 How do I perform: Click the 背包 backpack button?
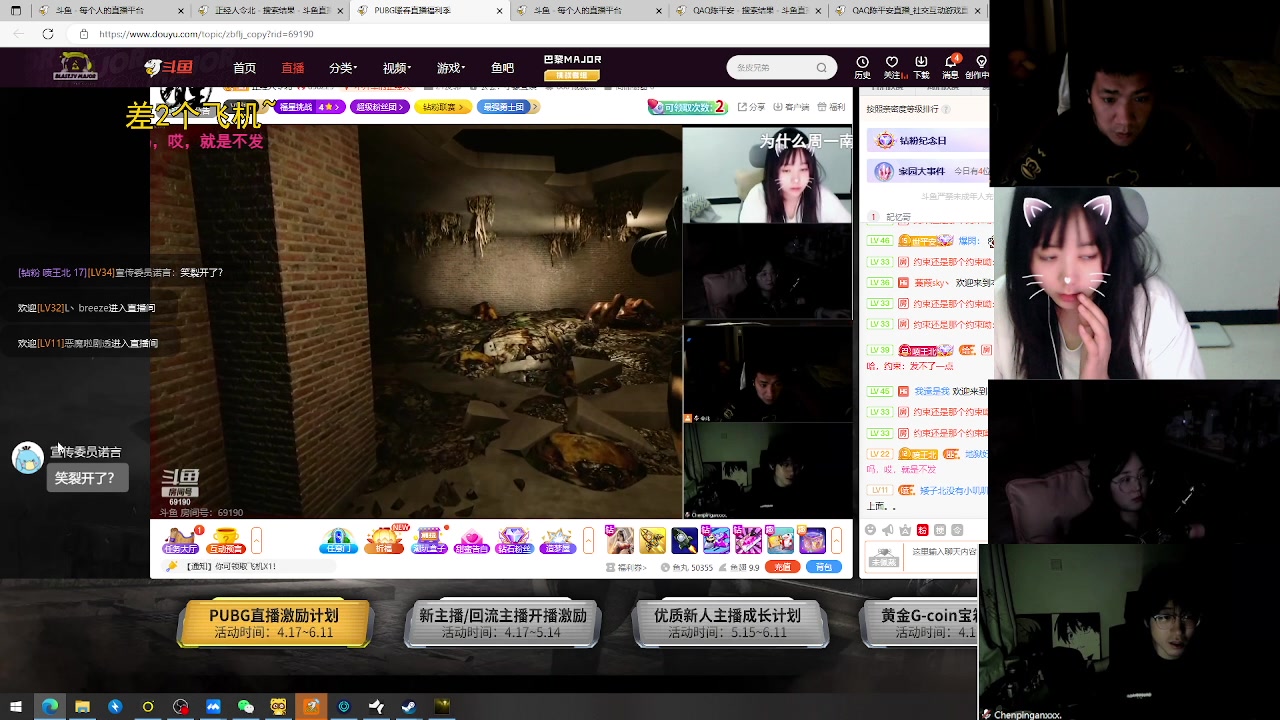(824, 567)
